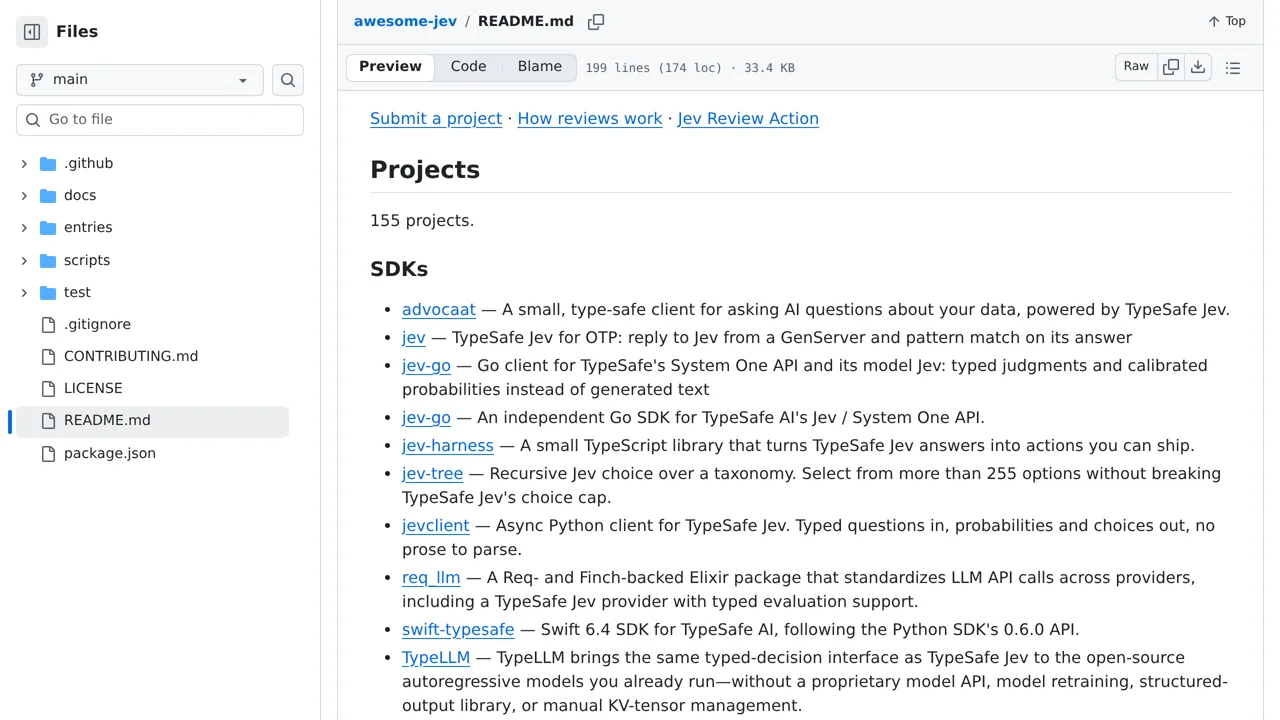Open the jev-harness project link
Viewport: 1280px width, 720px height.
click(x=448, y=446)
